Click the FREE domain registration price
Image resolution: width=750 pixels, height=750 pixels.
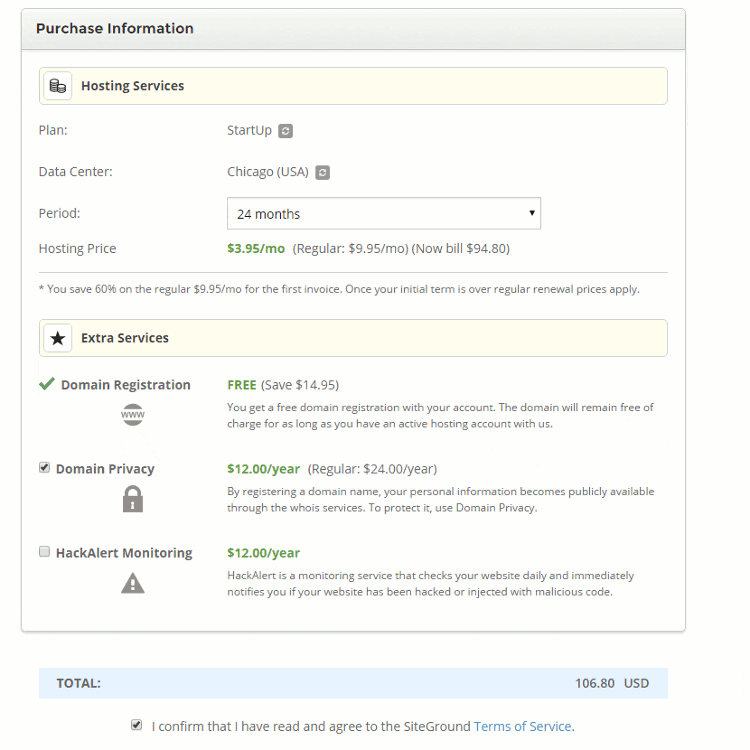coord(242,385)
